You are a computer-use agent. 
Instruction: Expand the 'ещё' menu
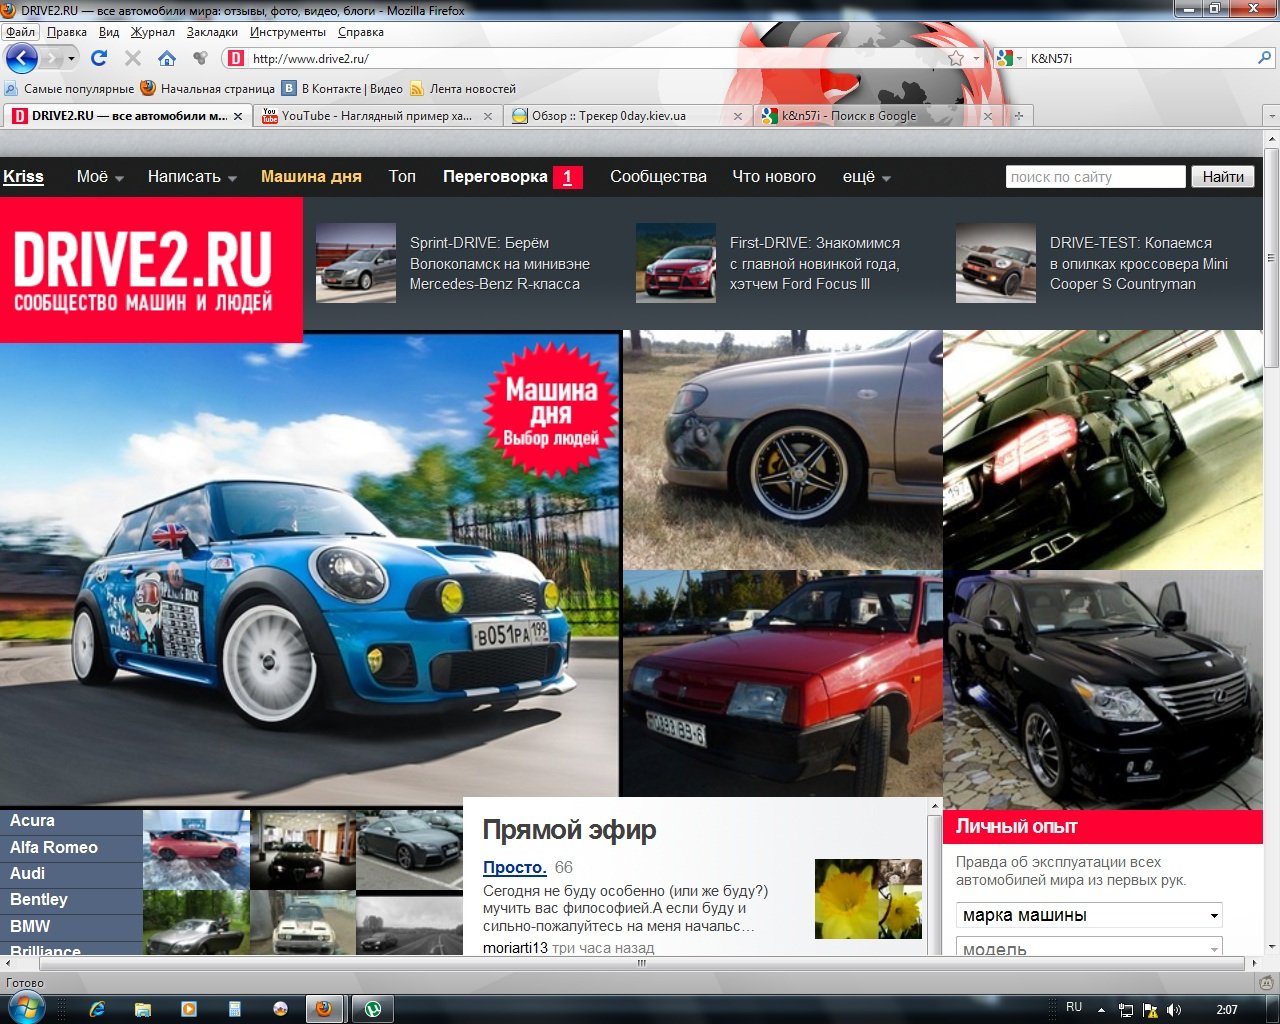point(866,177)
